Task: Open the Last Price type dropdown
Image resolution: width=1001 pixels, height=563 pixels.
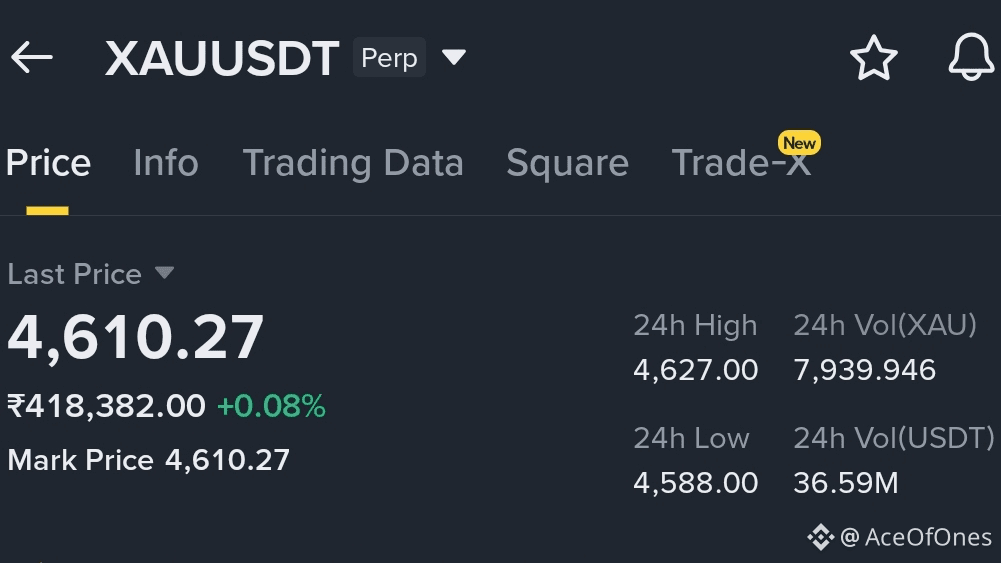Action: 165,273
